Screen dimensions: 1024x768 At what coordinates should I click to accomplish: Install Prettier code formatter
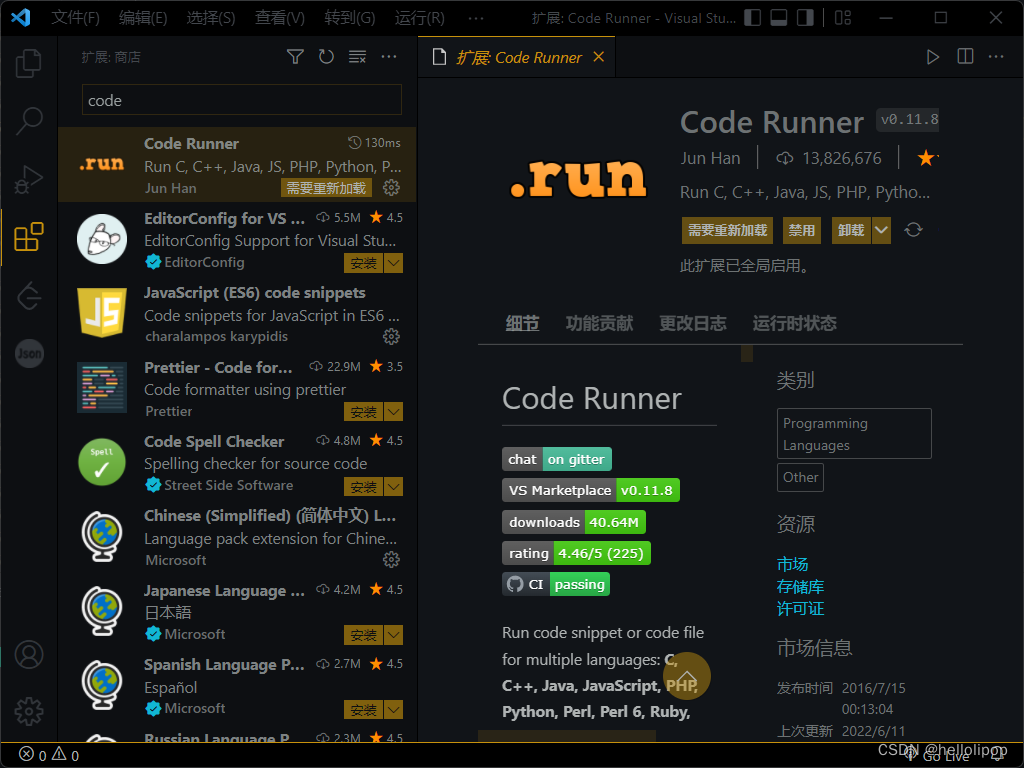364,412
